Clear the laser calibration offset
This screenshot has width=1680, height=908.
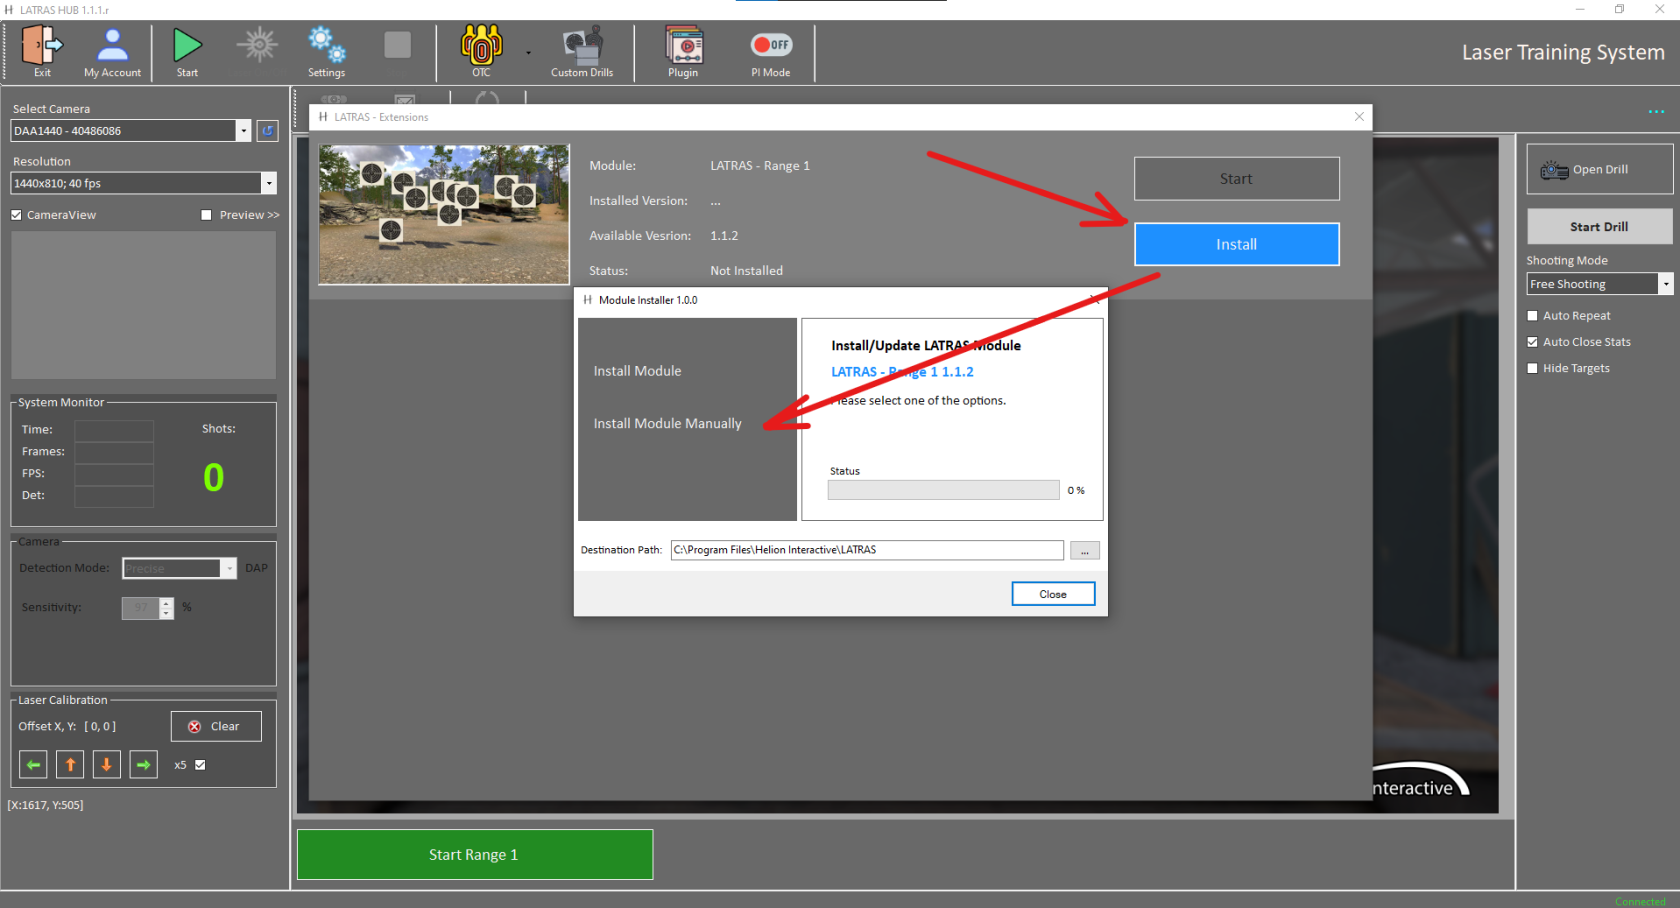point(216,727)
